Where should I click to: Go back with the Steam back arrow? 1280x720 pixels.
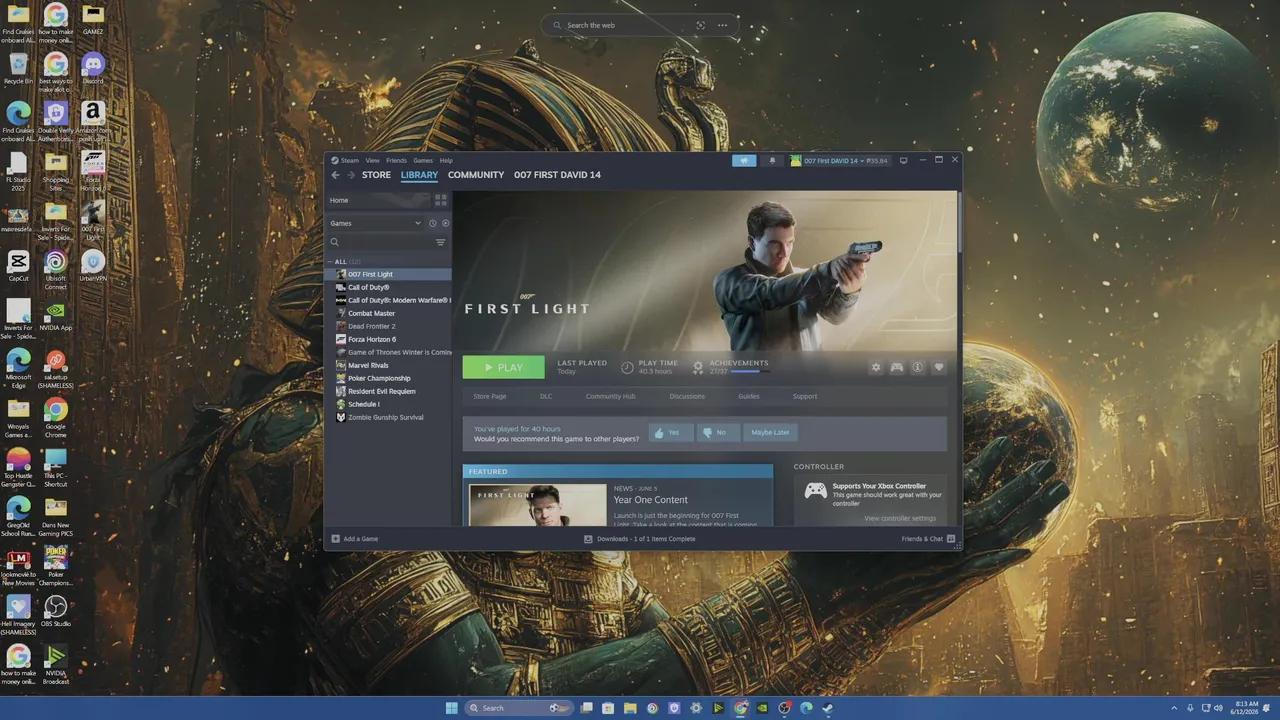(336, 175)
